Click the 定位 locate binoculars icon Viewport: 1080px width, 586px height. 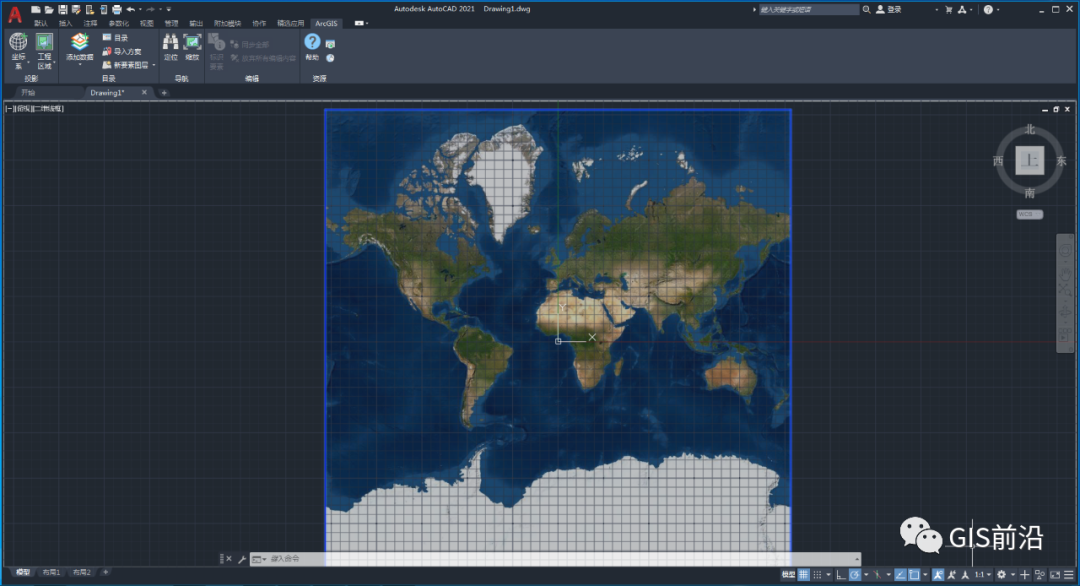[x=170, y=43]
